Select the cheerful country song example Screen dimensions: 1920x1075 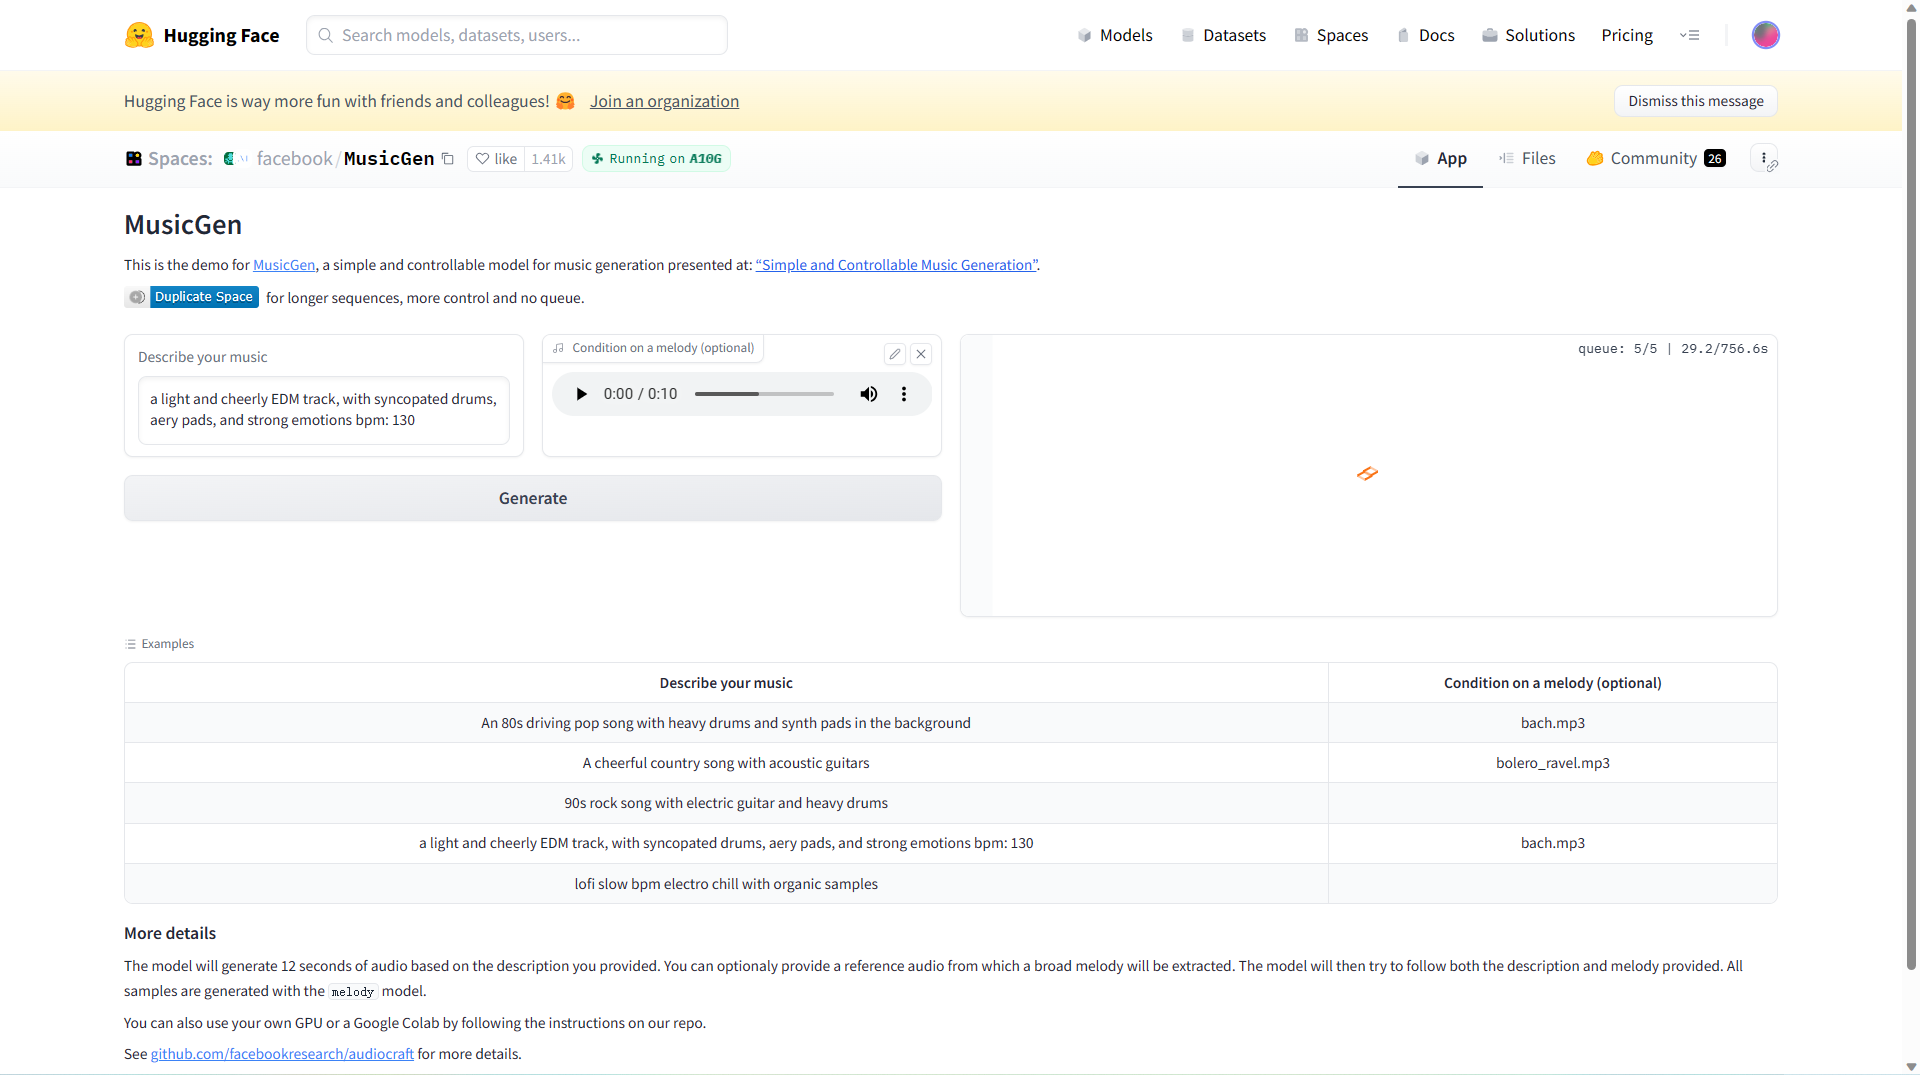726,763
